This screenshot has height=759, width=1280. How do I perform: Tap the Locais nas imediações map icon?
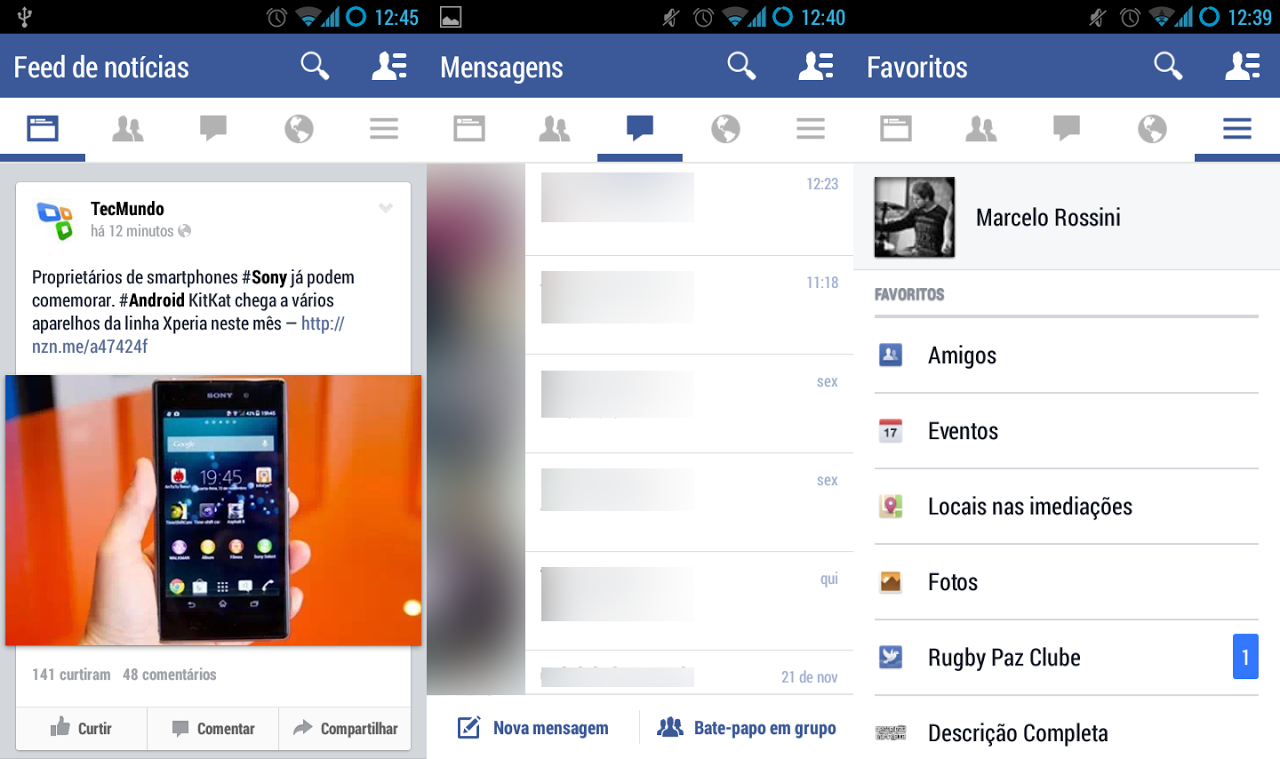coord(890,506)
